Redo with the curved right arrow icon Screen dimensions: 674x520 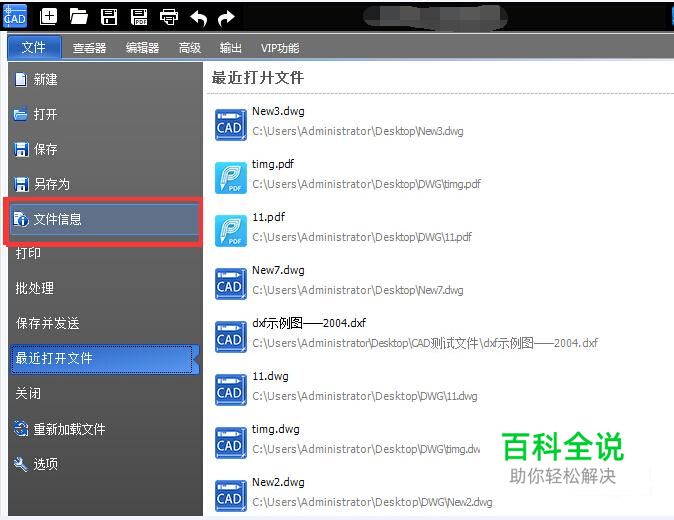point(226,18)
